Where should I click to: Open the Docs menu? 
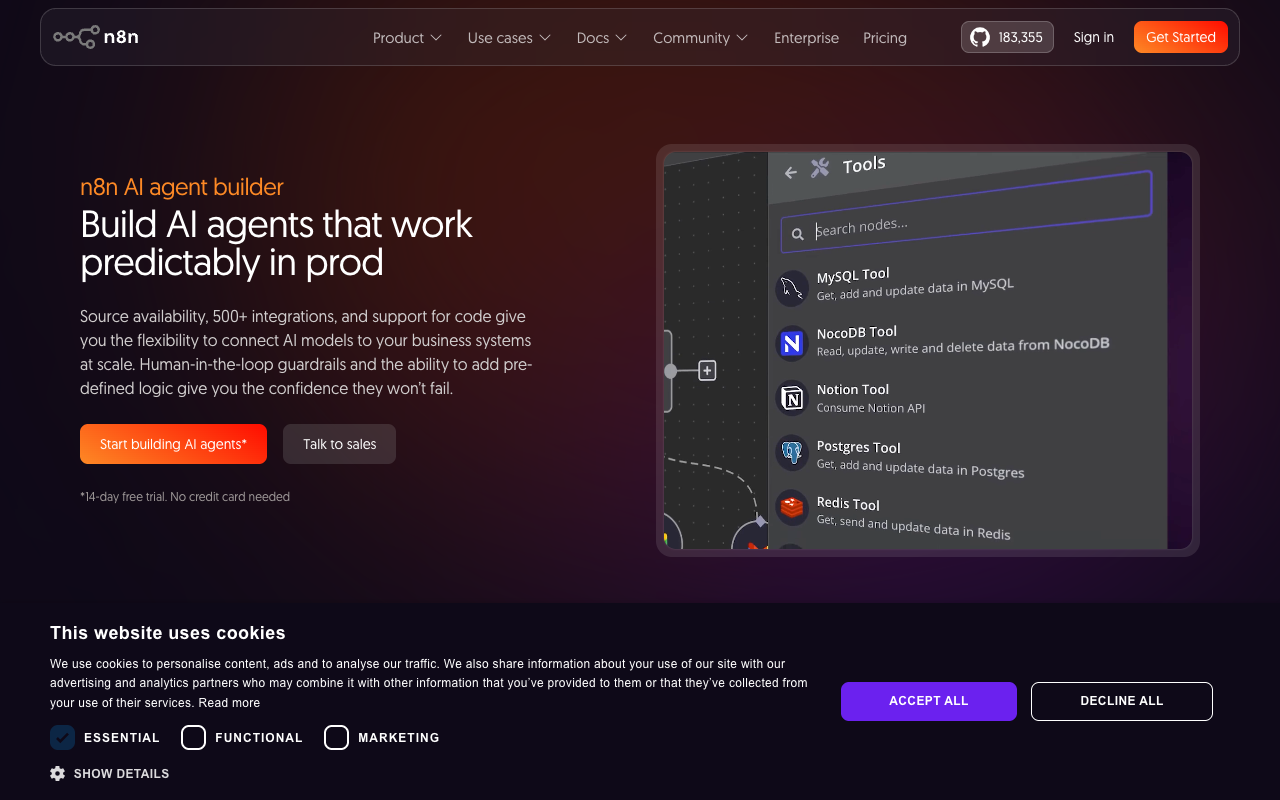point(601,37)
